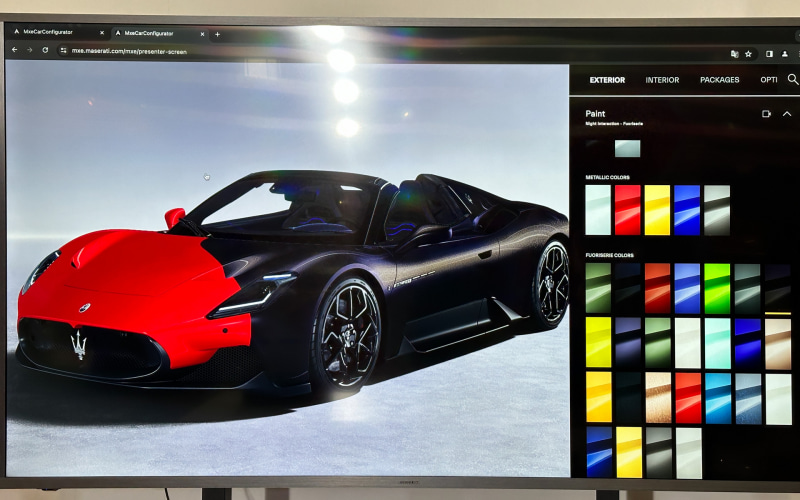Image resolution: width=800 pixels, height=500 pixels.
Task: Select the light silver swatch under Paint title
Action: pyautogui.click(x=627, y=148)
